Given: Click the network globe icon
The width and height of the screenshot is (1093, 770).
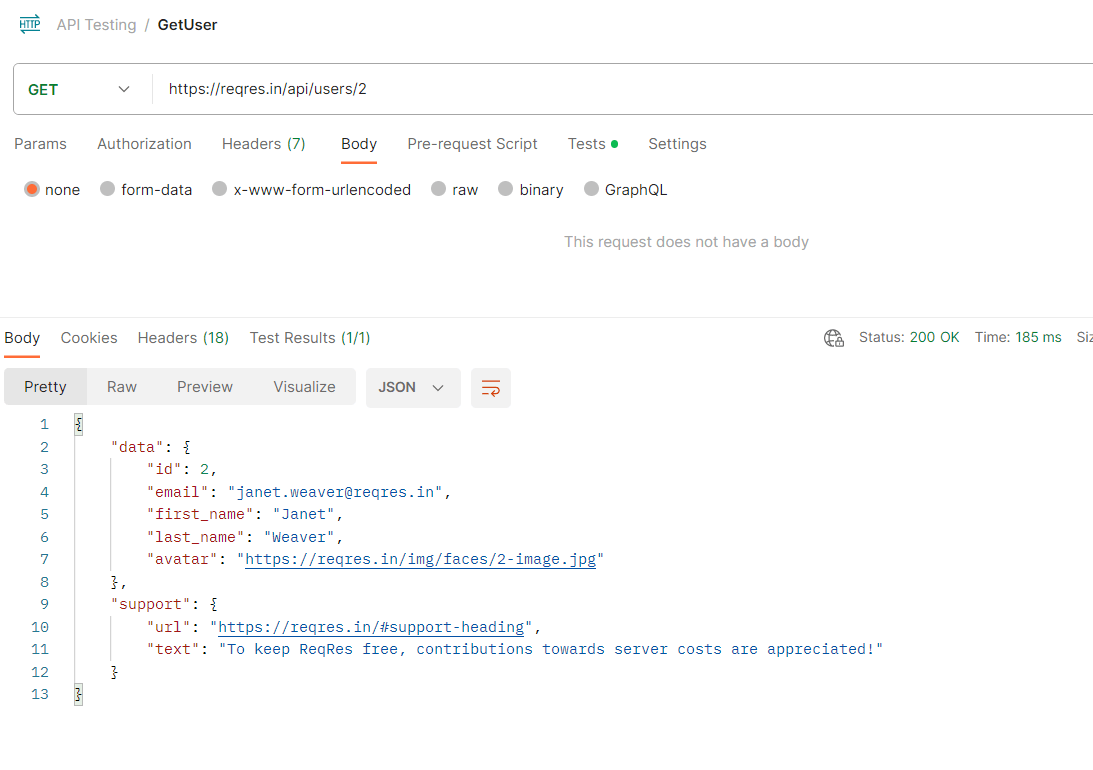Looking at the screenshot, I should click(833, 338).
